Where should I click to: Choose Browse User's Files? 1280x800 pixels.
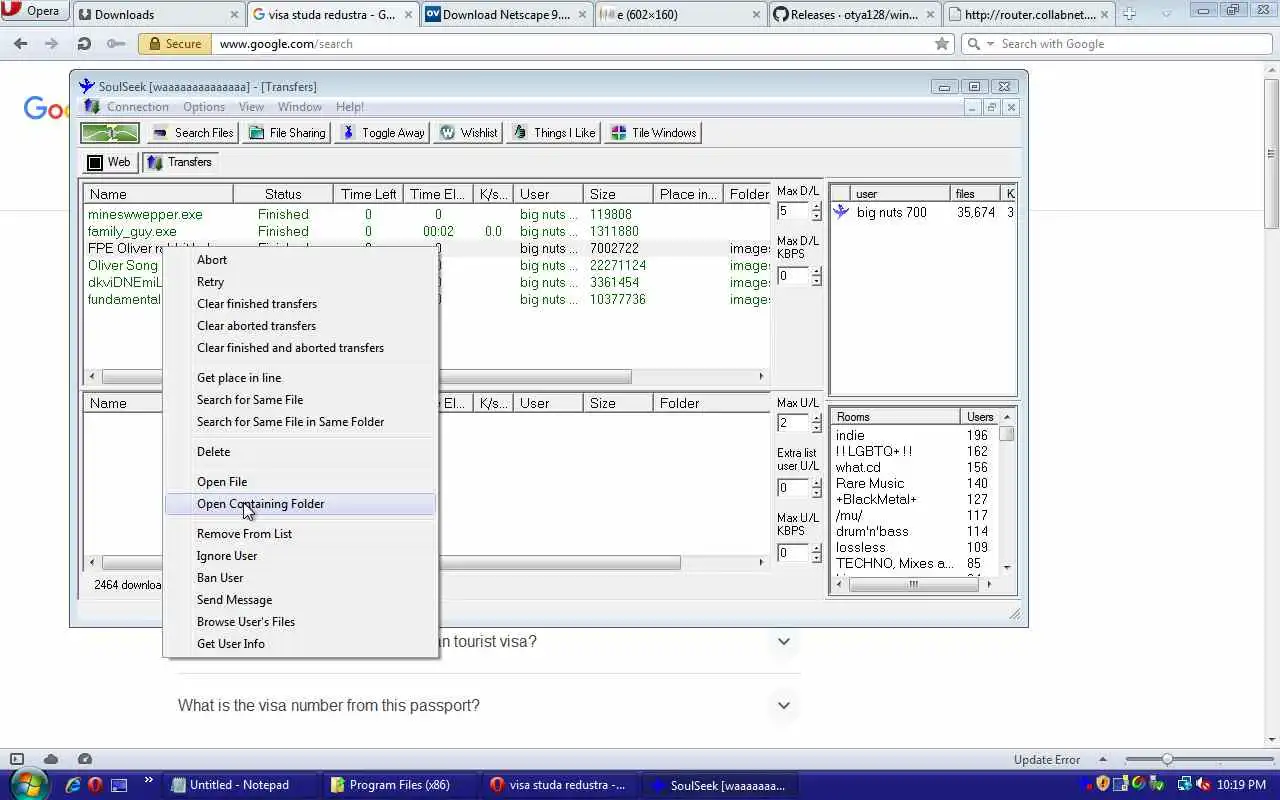300,622
